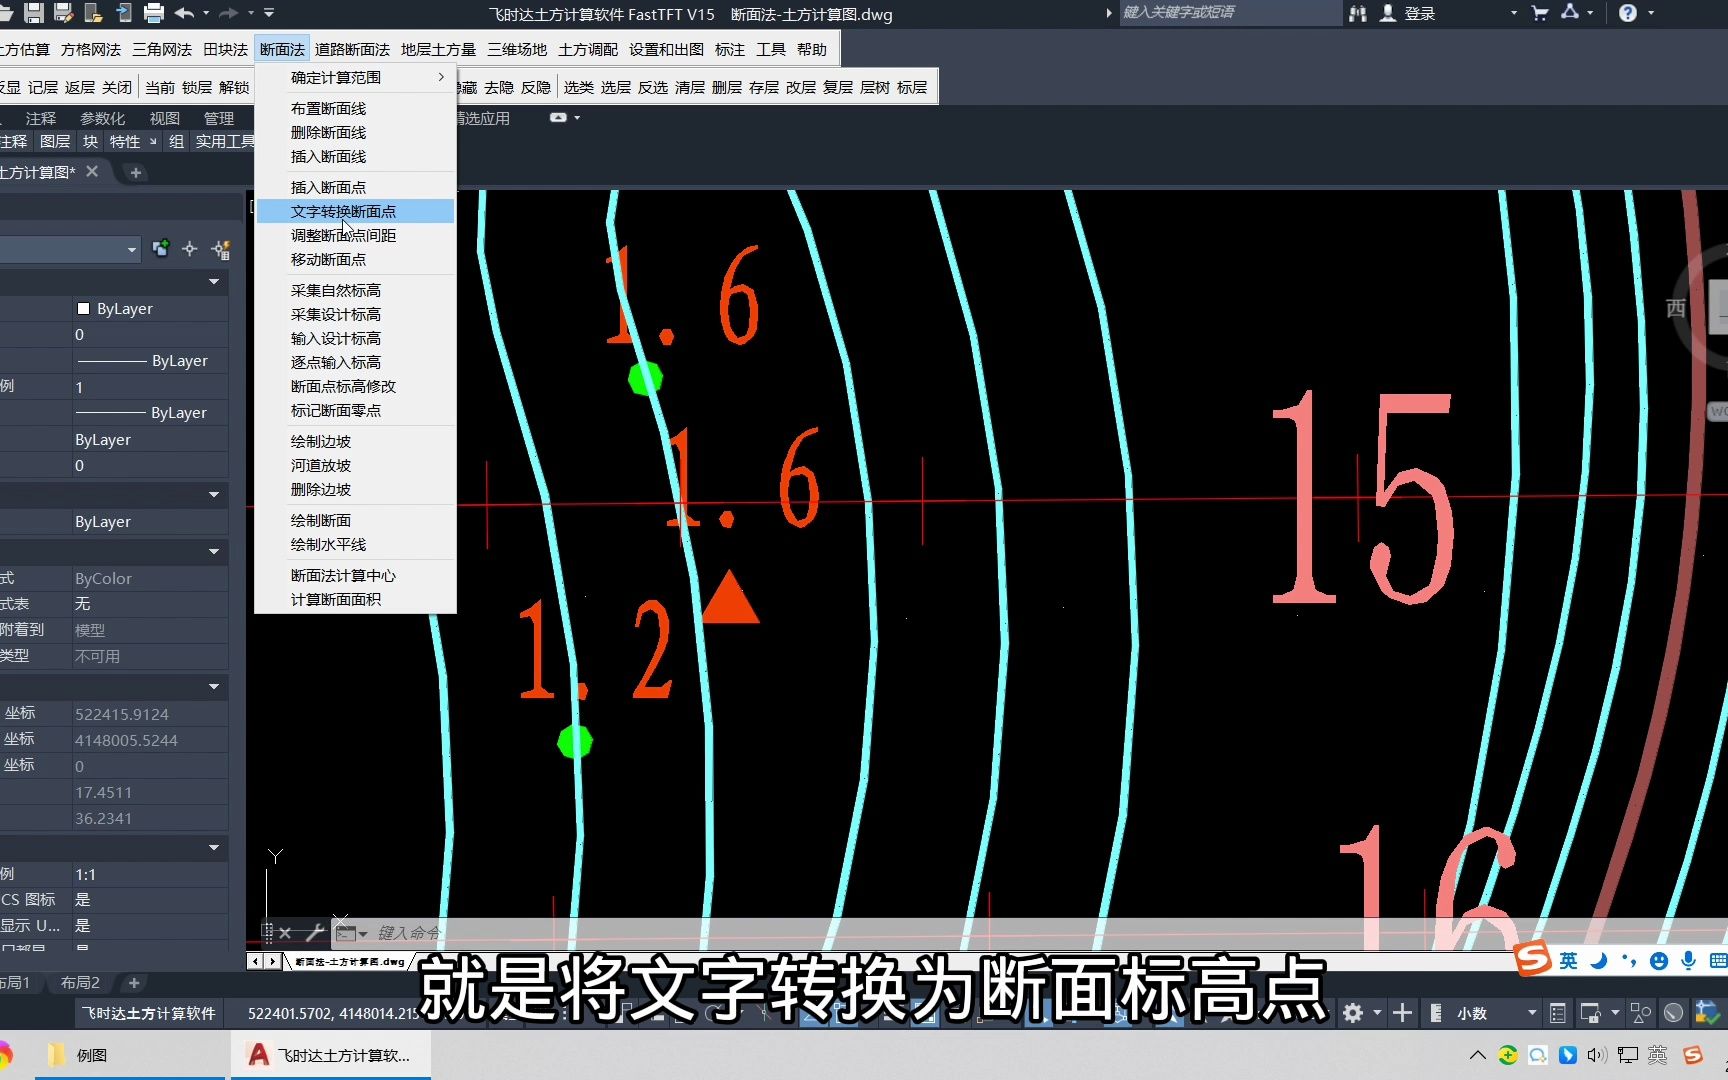The width and height of the screenshot is (1728, 1080).
Task: Collapse the 坐标 section in properties panel
Action: pyautogui.click(x=213, y=687)
